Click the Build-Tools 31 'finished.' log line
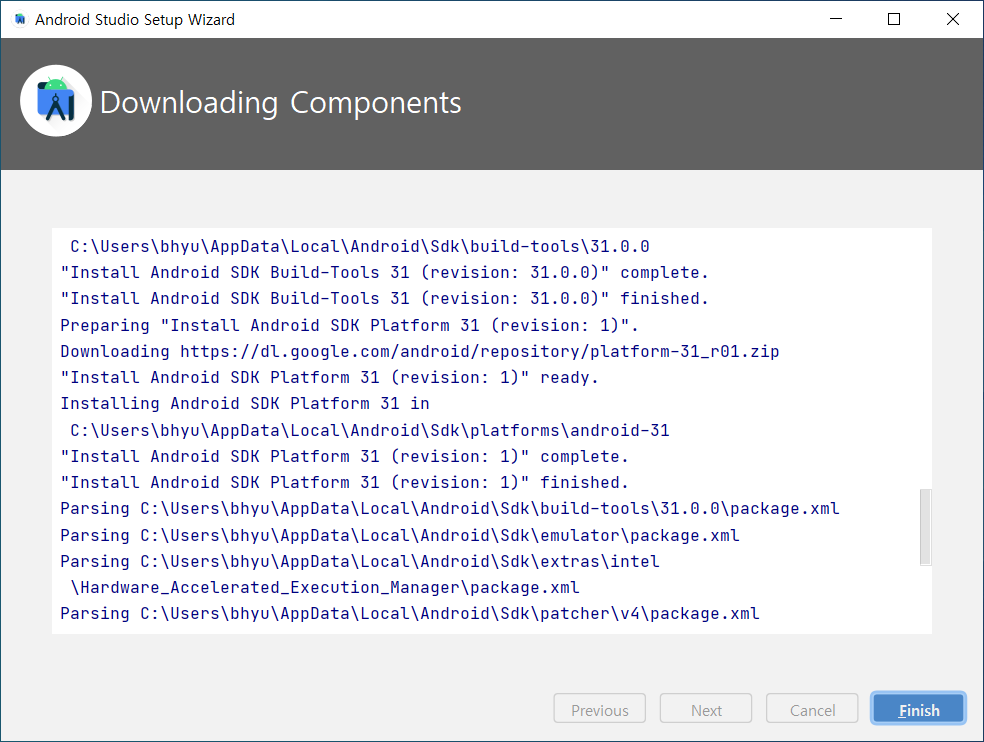The width and height of the screenshot is (984, 742). (384, 299)
